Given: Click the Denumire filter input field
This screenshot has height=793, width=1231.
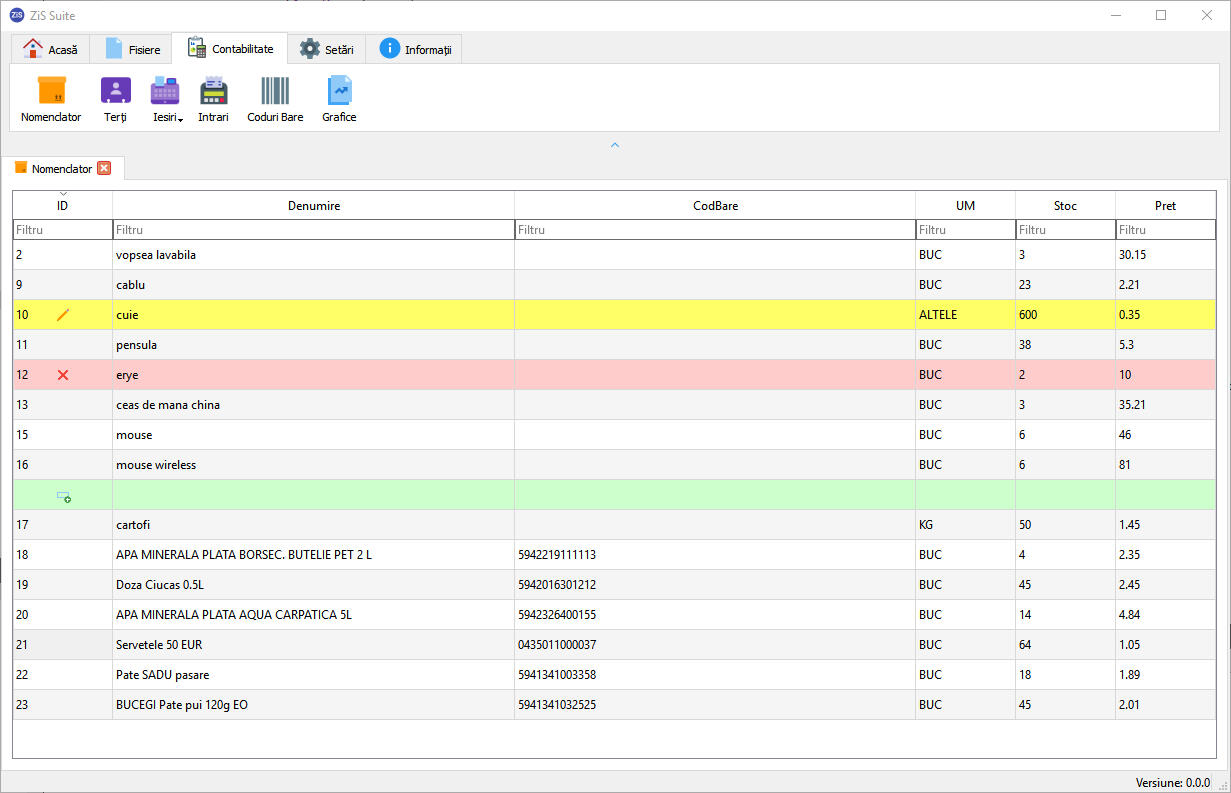Looking at the screenshot, I should coord(313,230).
